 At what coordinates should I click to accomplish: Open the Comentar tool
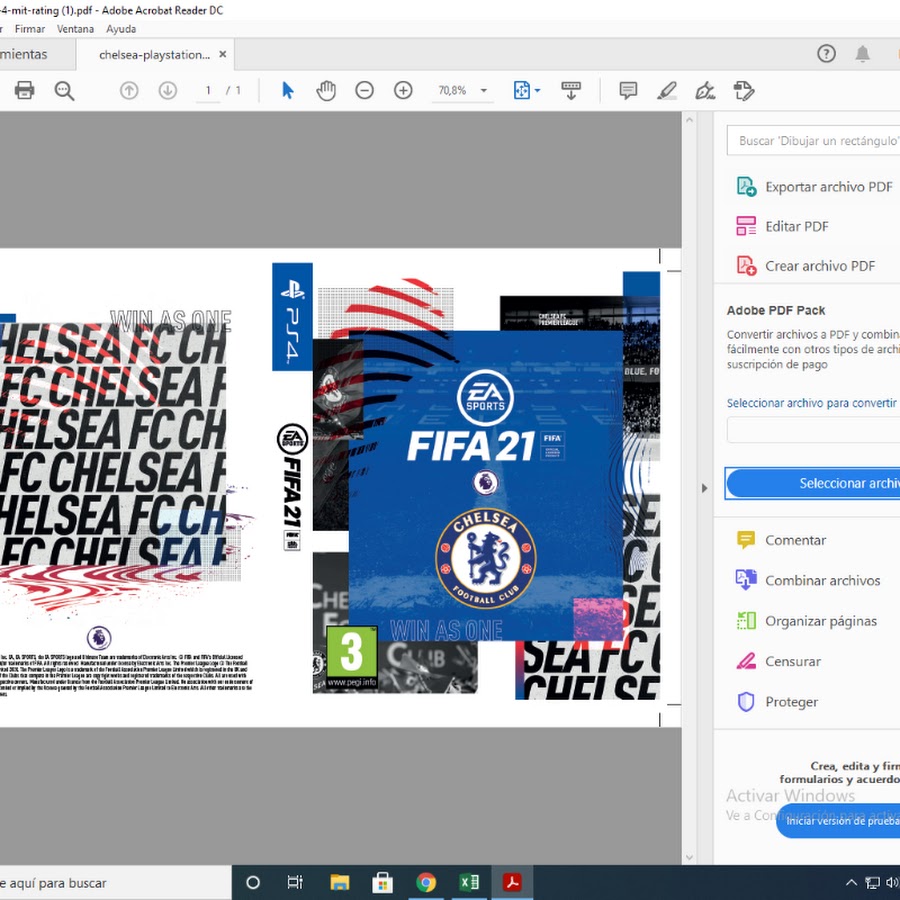(x=781, y=540)
